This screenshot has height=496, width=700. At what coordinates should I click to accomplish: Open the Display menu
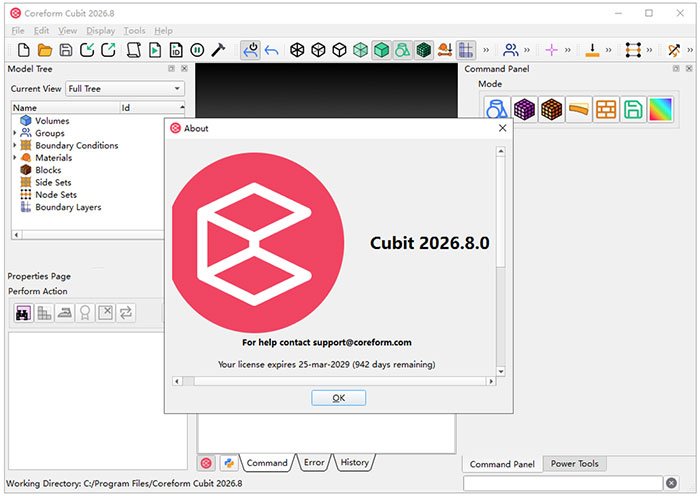pyautogui.click(x=100, y=31)
